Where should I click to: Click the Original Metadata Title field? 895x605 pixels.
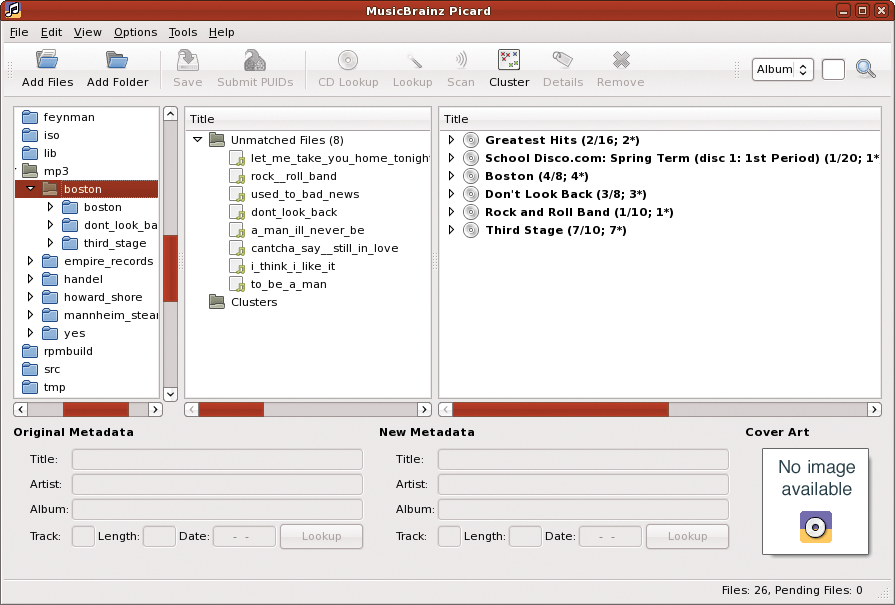point(217,459)
